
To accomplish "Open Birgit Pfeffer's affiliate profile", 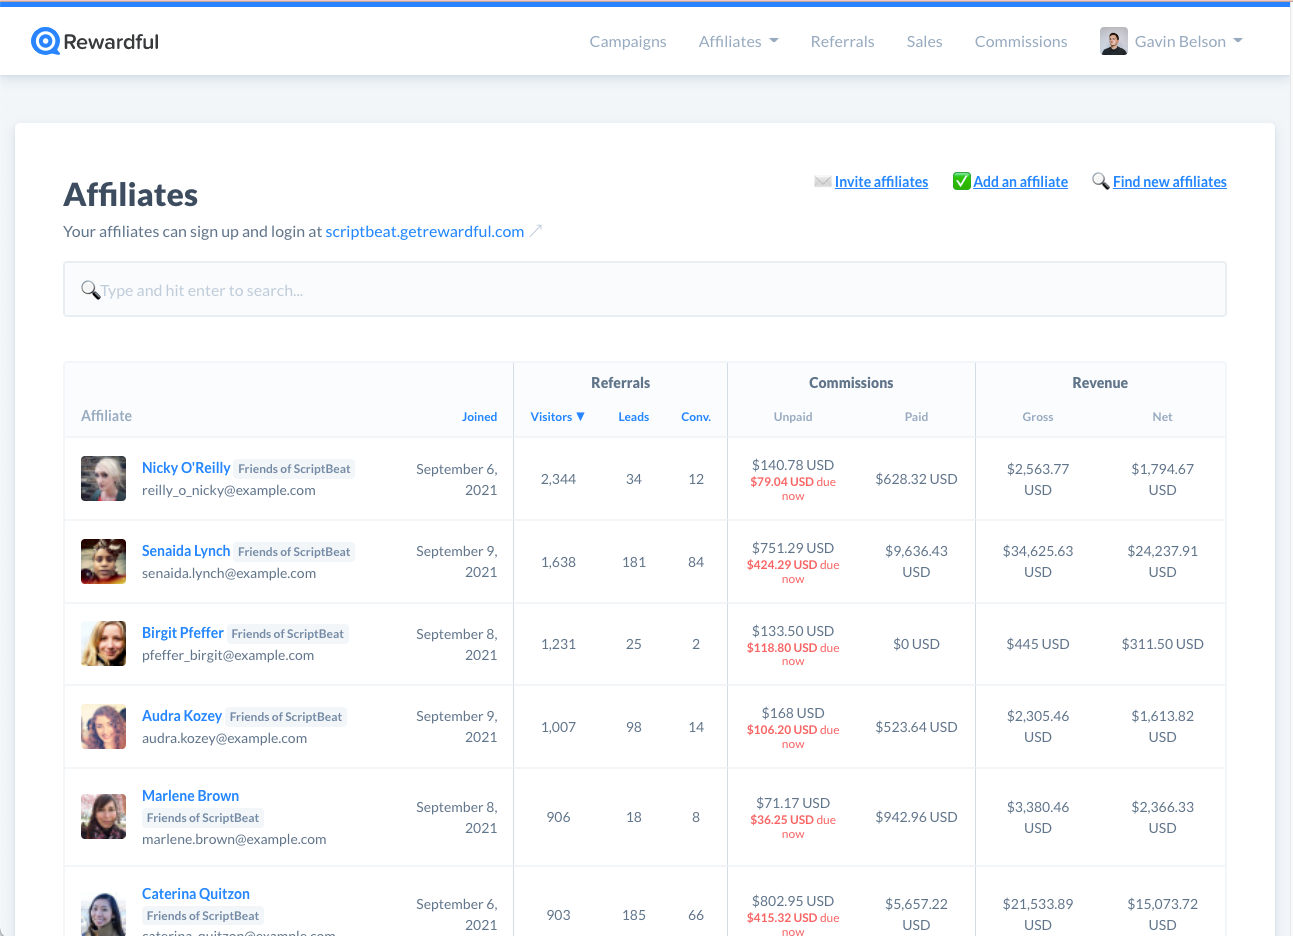I will click(x=183, y=633).
